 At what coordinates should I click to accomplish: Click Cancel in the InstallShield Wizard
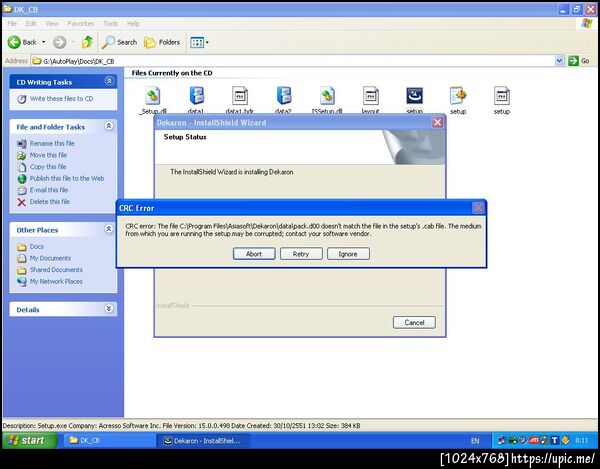(x=414, y=322)
